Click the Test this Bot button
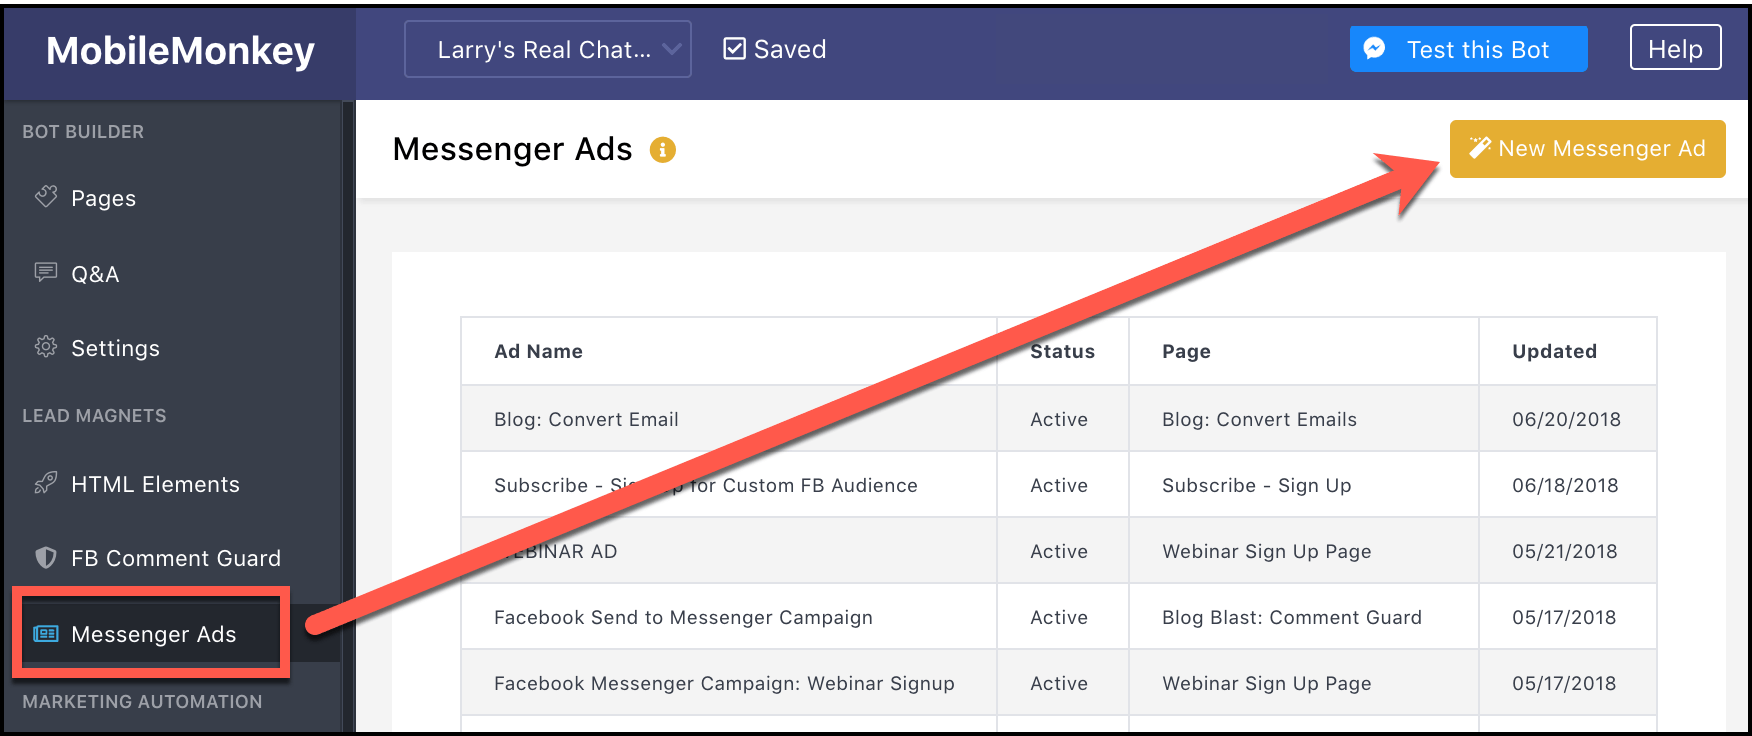1752x736 pixels. click(x=1469, y=49)
